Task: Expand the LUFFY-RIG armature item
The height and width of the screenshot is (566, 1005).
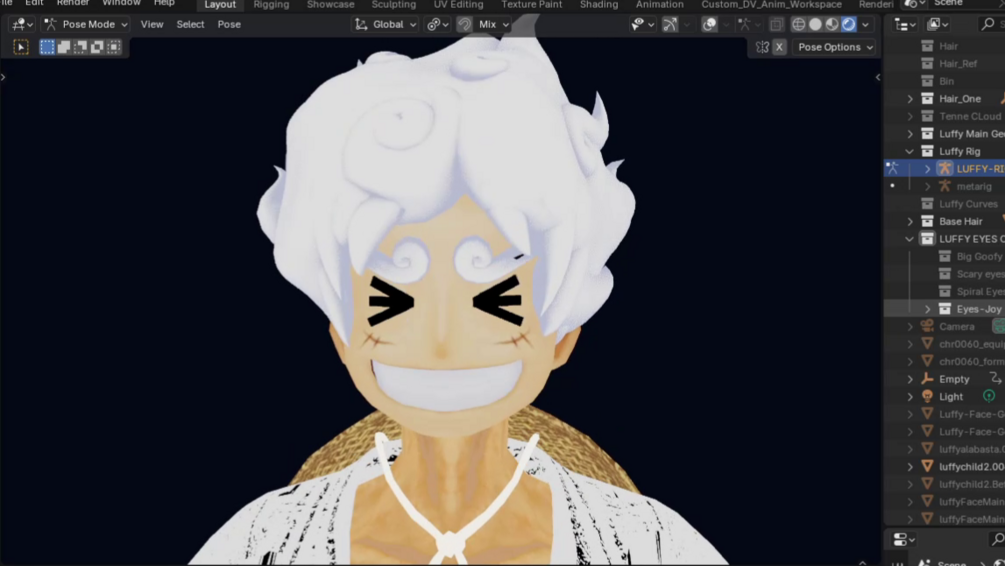Action: [x=927, y=169]
